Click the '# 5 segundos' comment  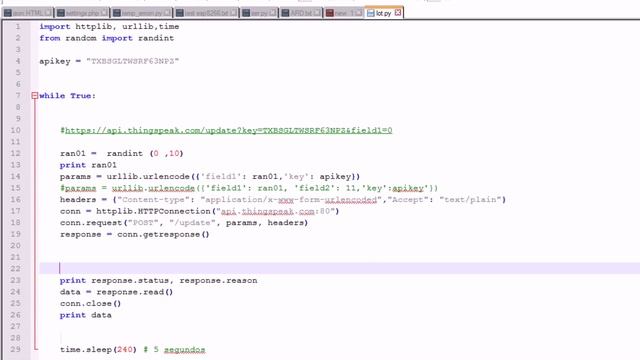(174, 350)
